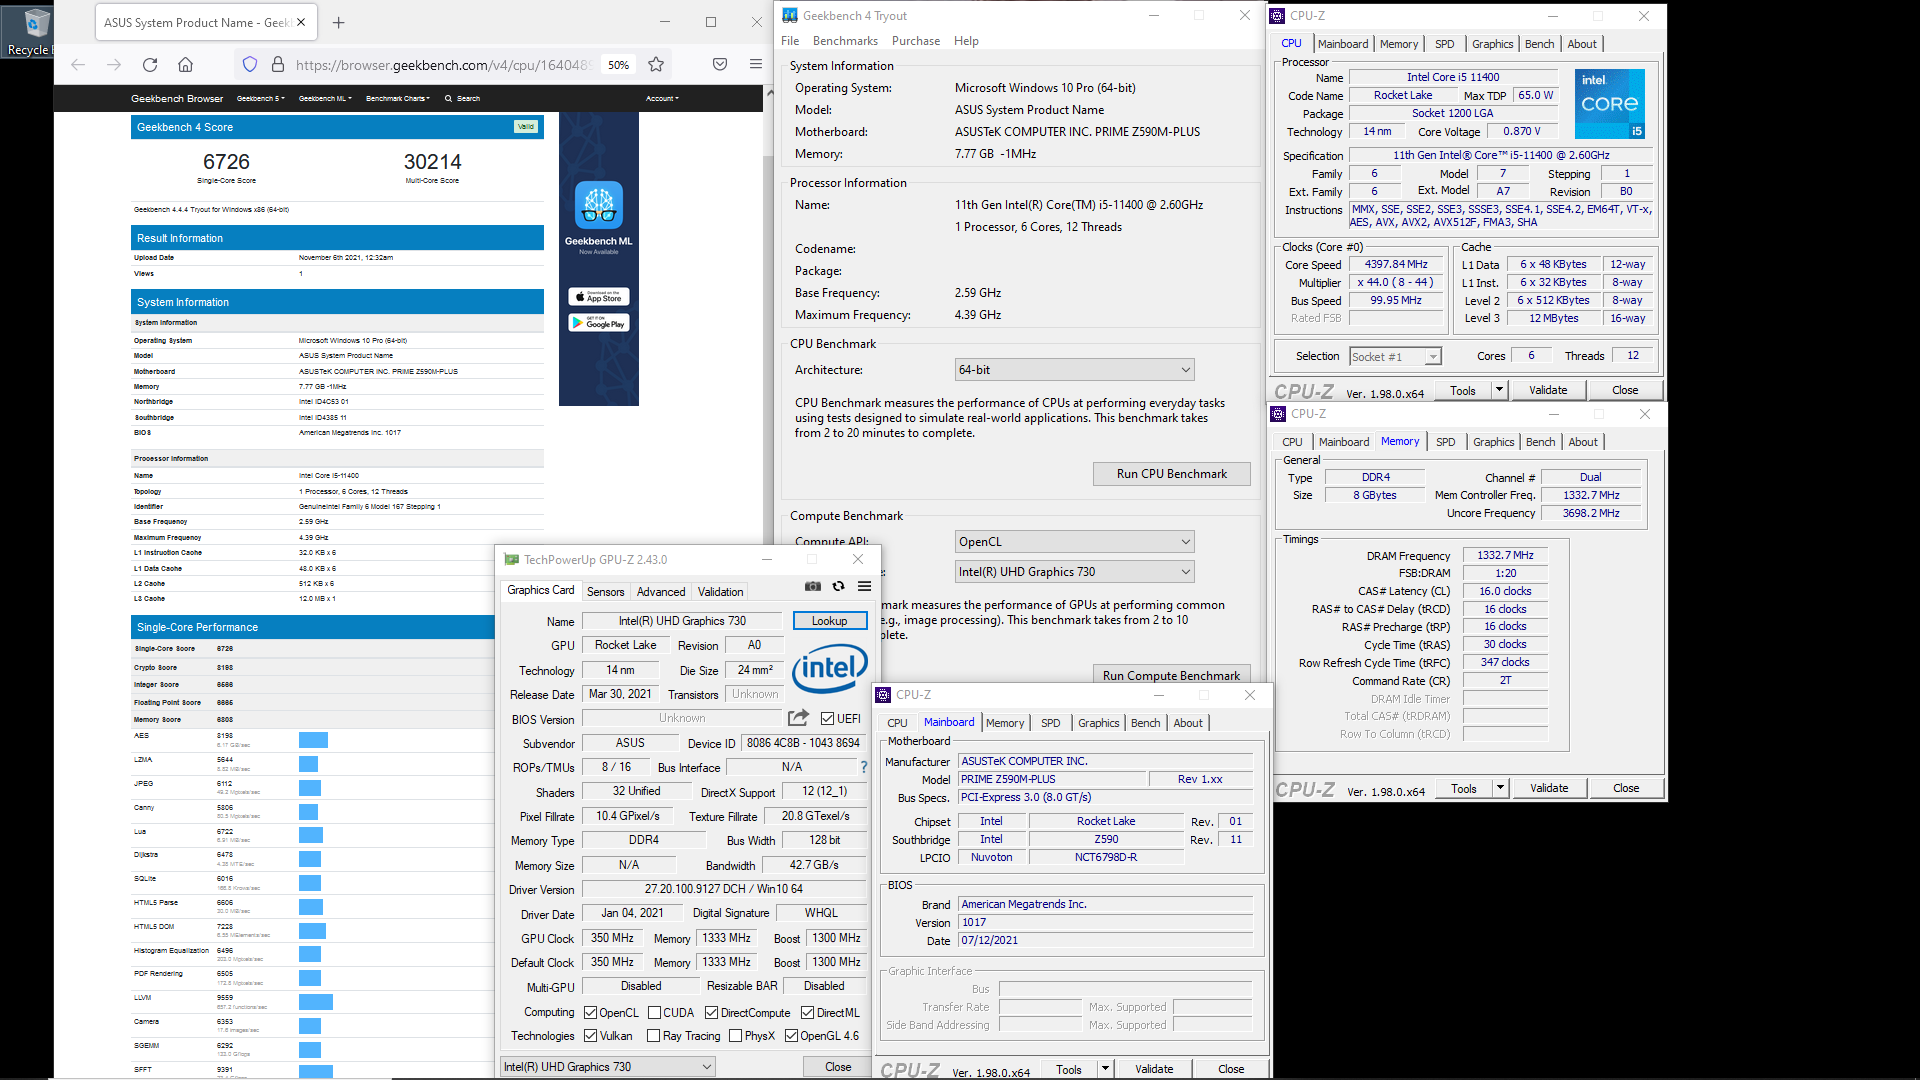Click the App Store download badge
Viewport: 1920px width, 1080px height.
click(599, 297)
